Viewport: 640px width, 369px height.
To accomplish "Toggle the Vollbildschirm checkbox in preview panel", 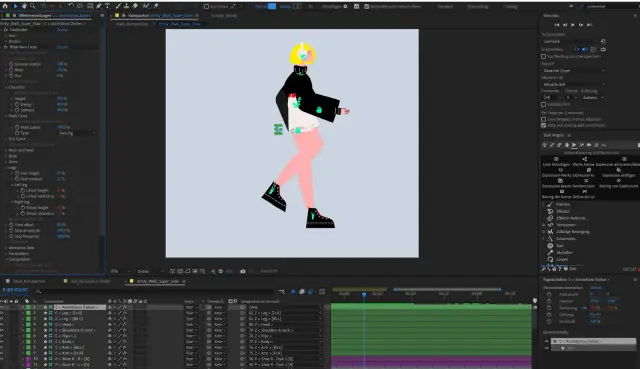I will (x=543, y=104).
